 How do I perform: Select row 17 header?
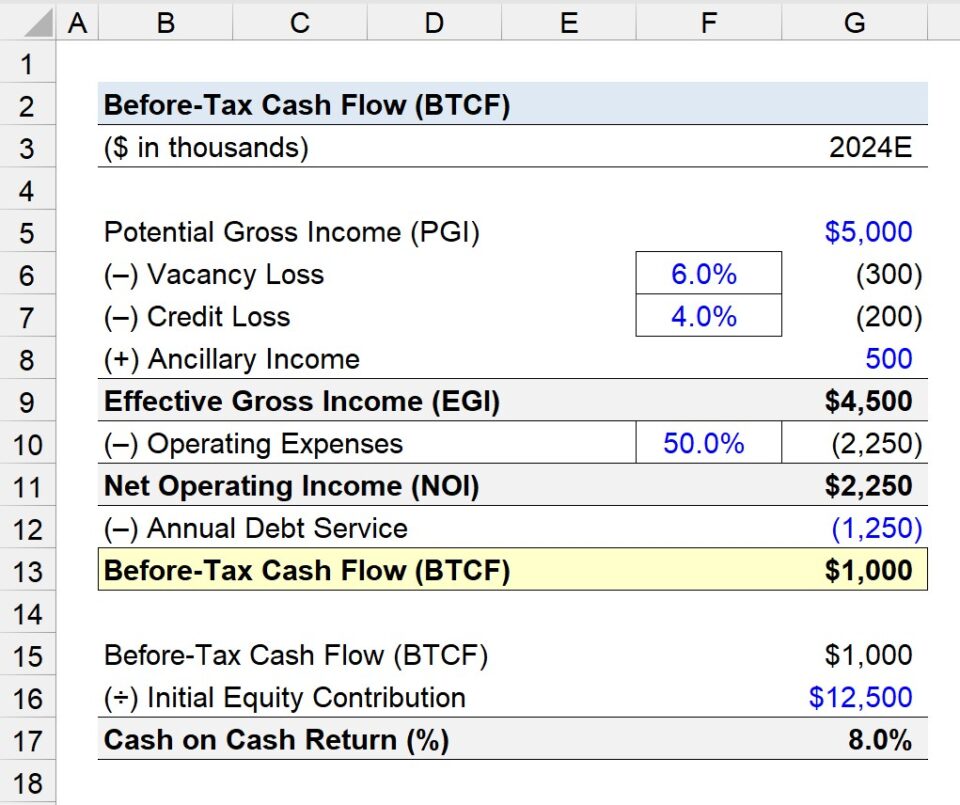coord(27,739)
